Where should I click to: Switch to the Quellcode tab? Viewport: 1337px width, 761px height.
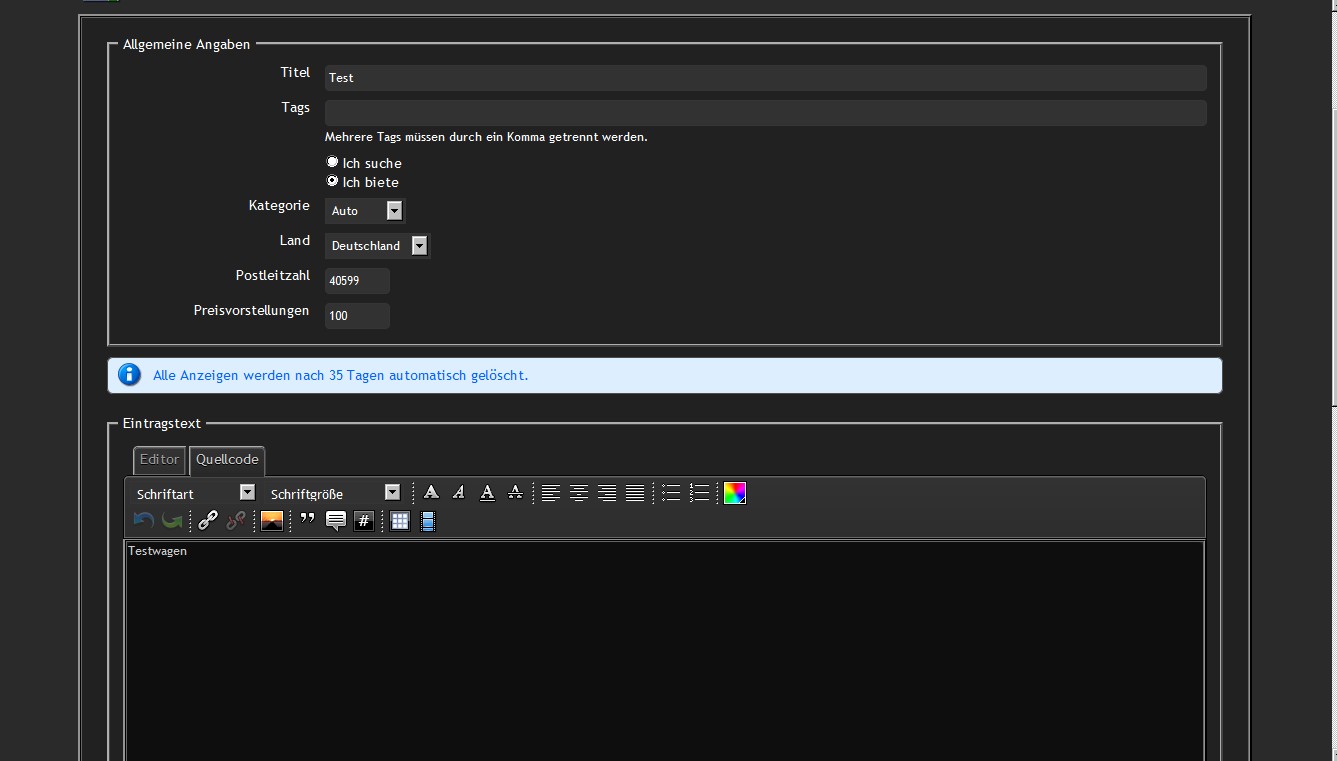(227, 460)
